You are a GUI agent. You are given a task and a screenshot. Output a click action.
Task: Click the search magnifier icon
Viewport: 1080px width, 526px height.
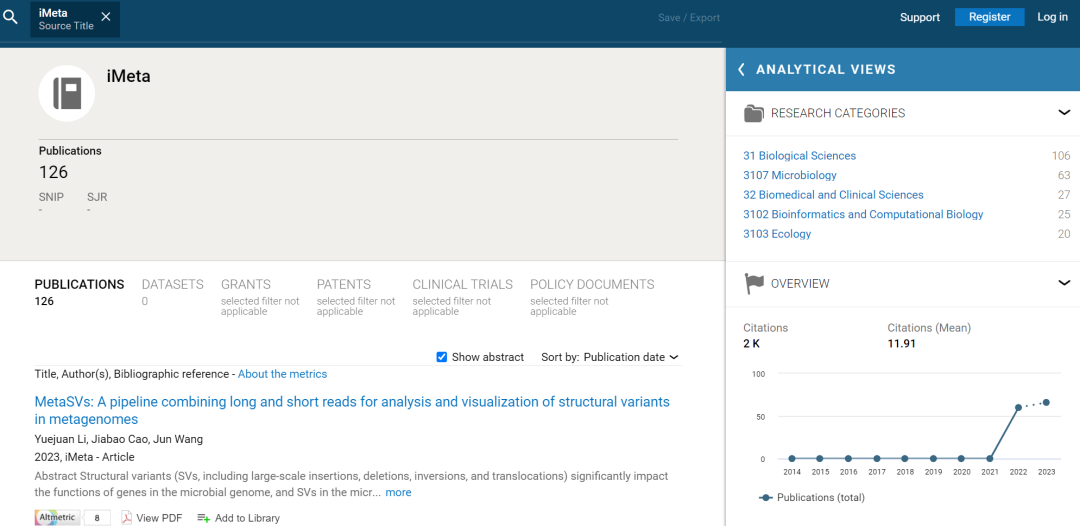pyautogui.click(x=10, y=17)
